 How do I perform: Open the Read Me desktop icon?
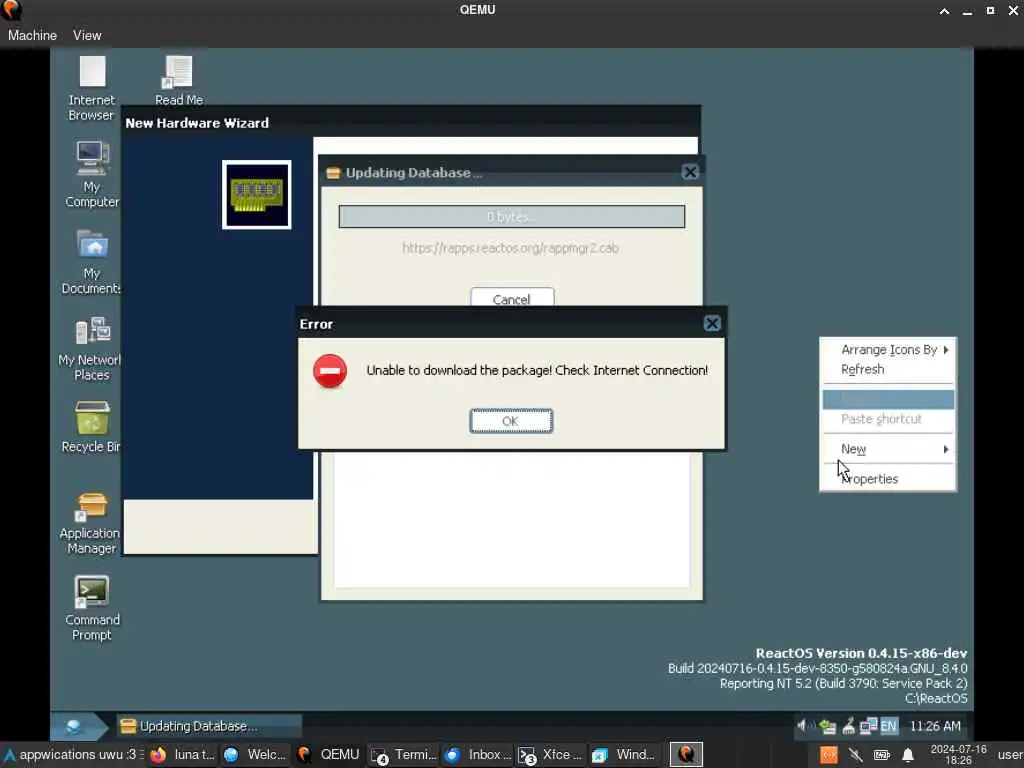[x=178, y=80]
